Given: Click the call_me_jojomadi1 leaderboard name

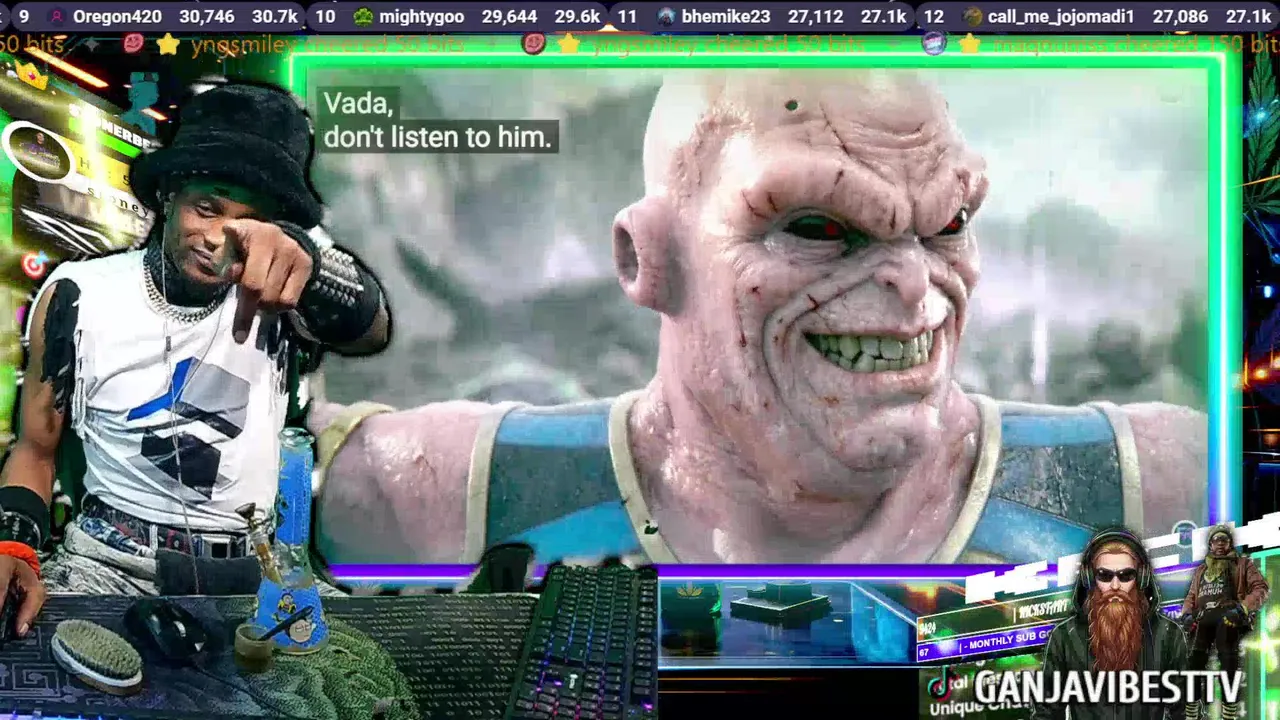Looking at the screenshot, I should coord(1061,17).
